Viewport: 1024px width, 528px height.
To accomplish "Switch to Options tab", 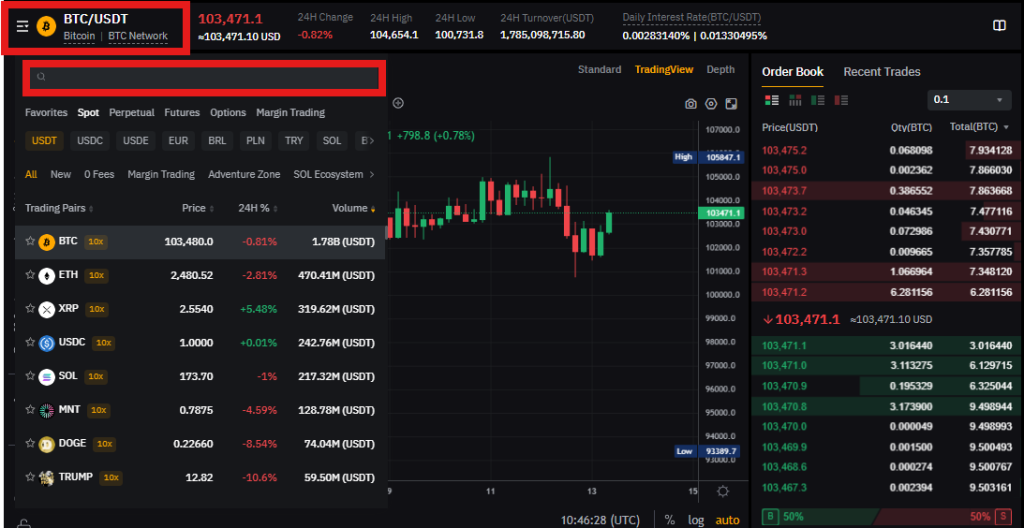I will [x=228, y=112].
